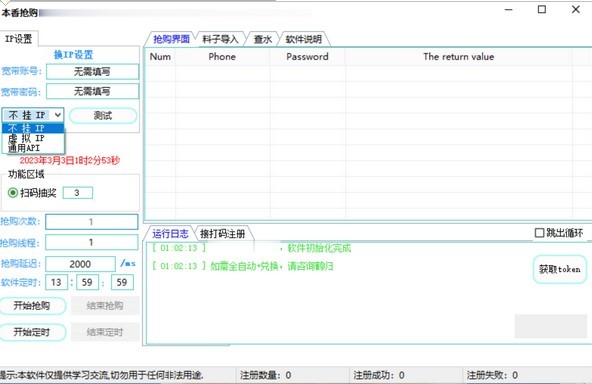Click the 抢购延迟 field showing 2000
This screenshot has height=384, width=592.
pos(80,264)
